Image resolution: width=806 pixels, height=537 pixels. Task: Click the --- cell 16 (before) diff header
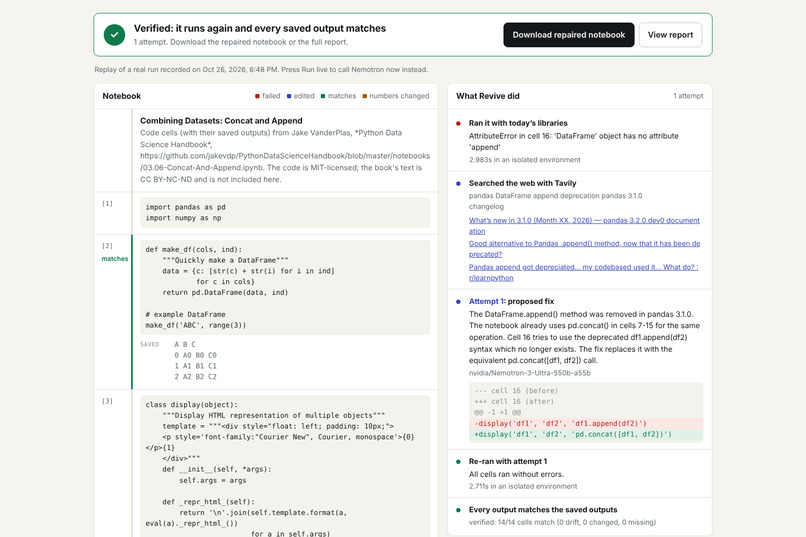pyautogui.click(x=516, y=391)
